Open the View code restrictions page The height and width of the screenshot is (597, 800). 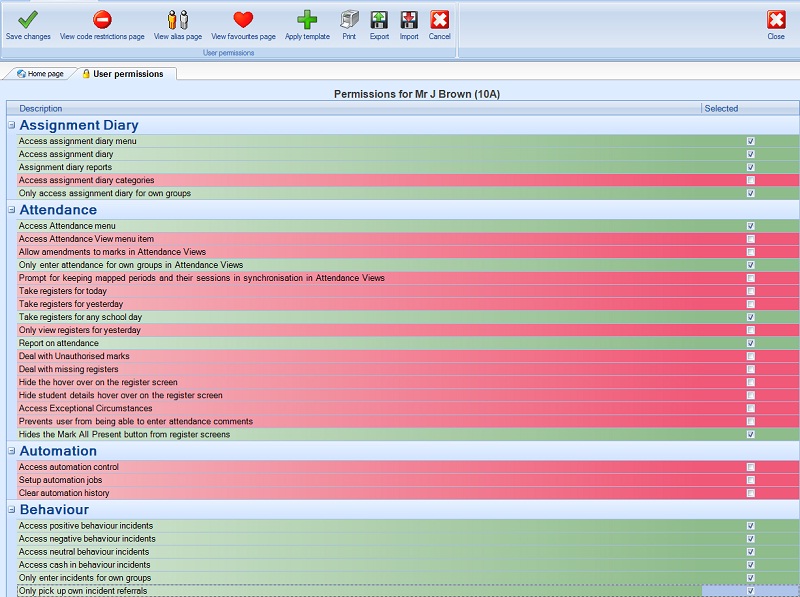(x=102, y=20)
